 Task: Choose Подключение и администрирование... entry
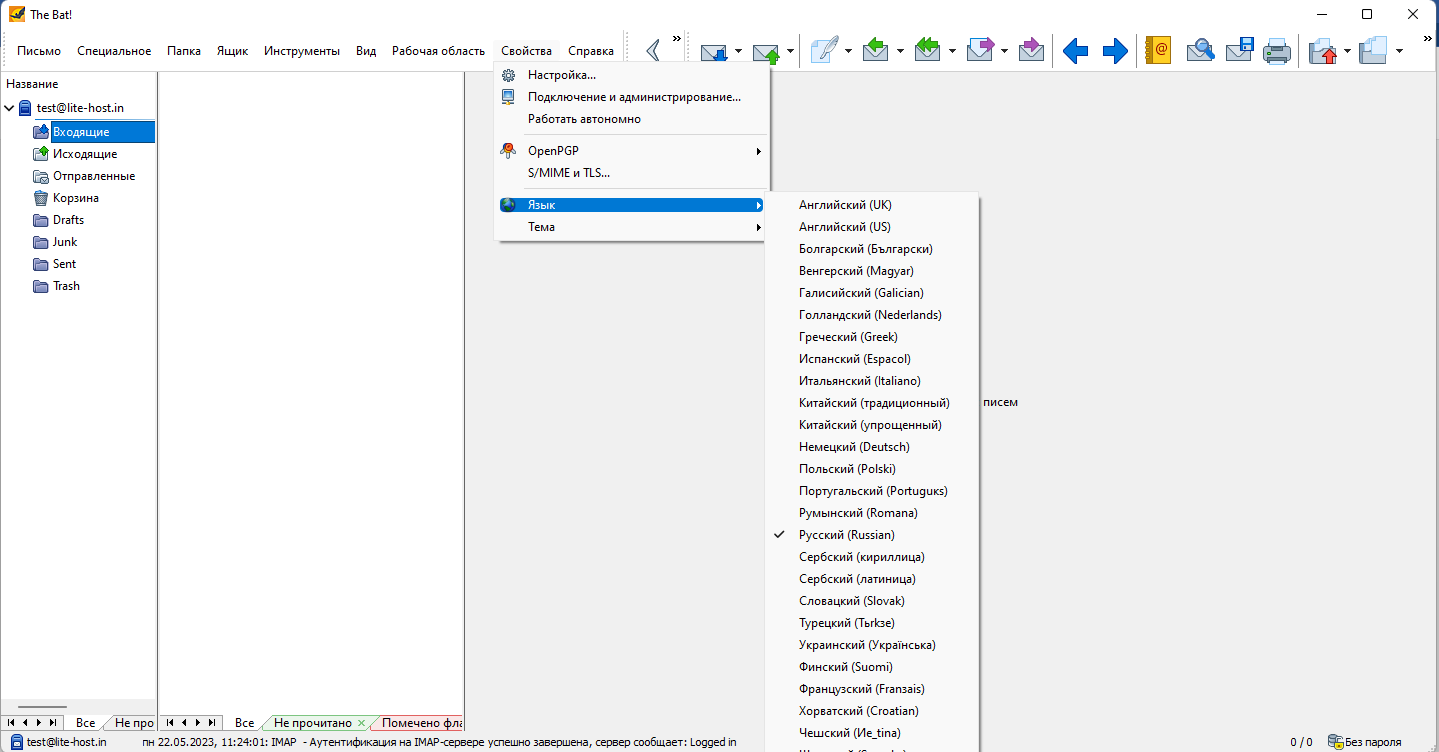(x=632, y=97)
